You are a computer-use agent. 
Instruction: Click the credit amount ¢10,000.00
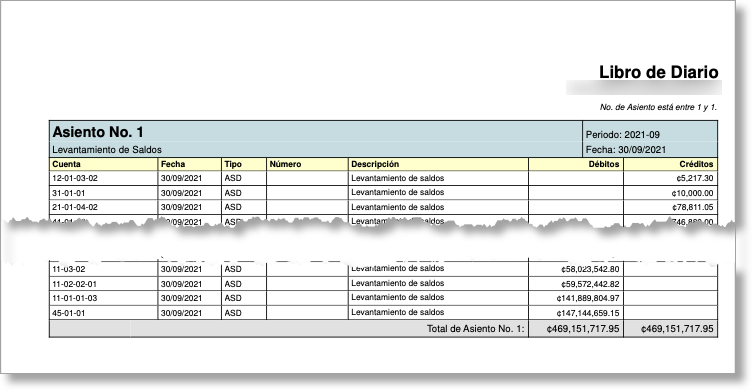coord(692,193)
